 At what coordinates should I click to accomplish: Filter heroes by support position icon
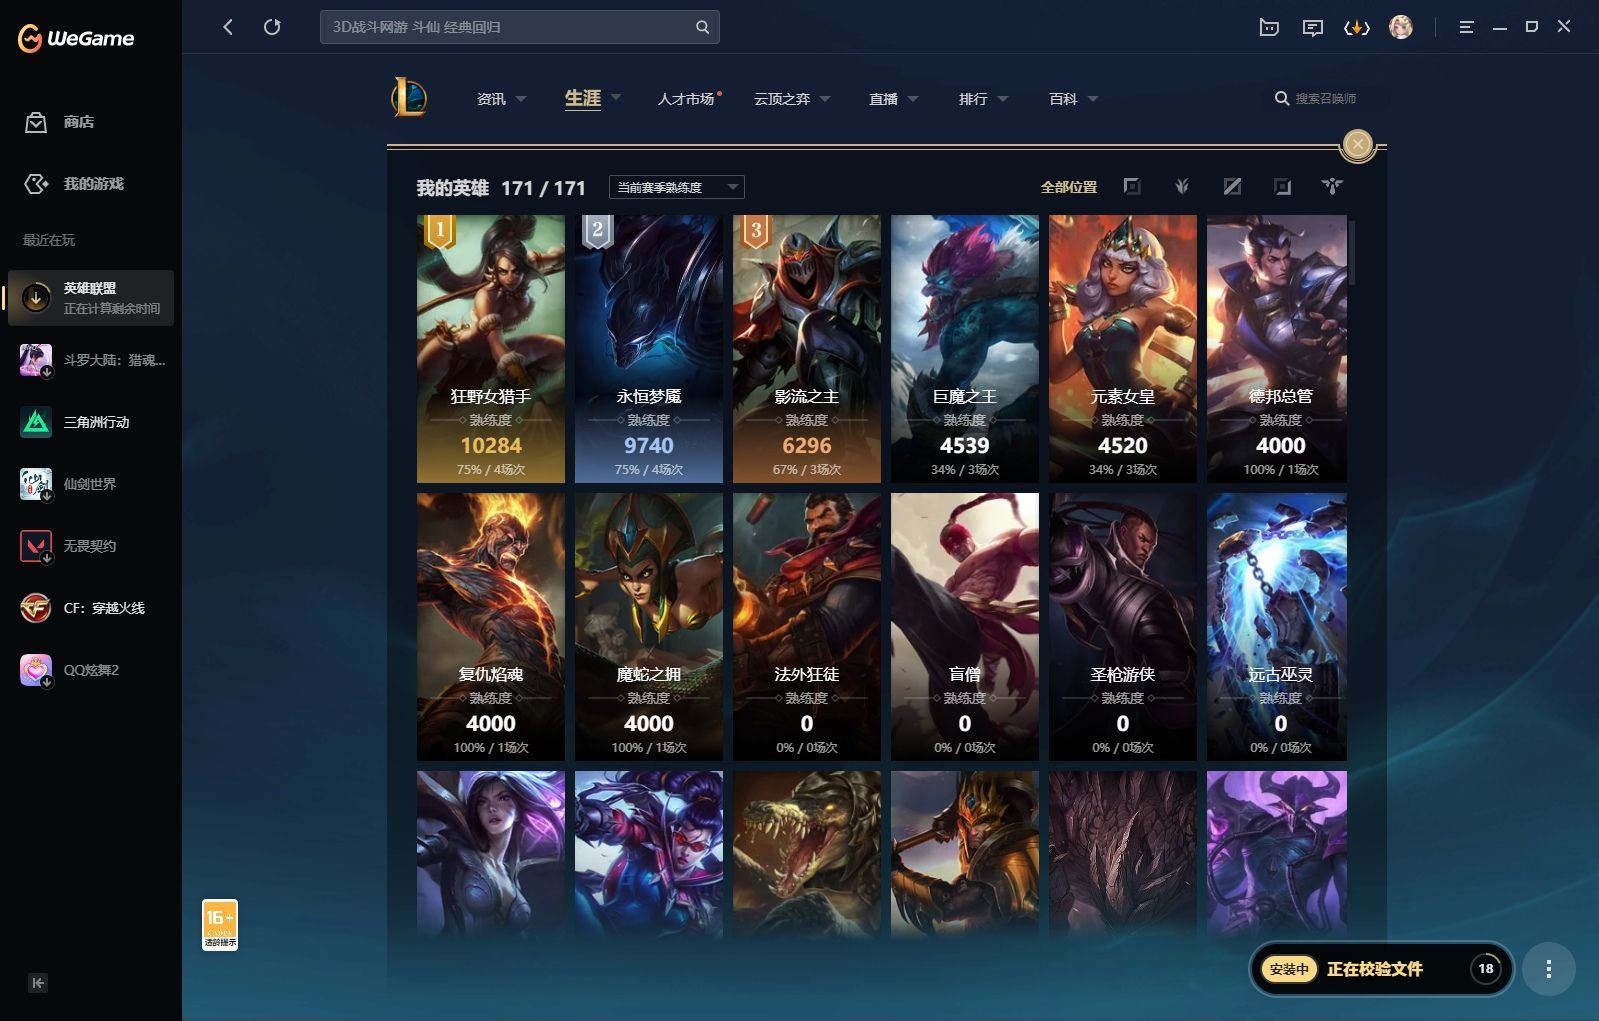click(1332, 187)
